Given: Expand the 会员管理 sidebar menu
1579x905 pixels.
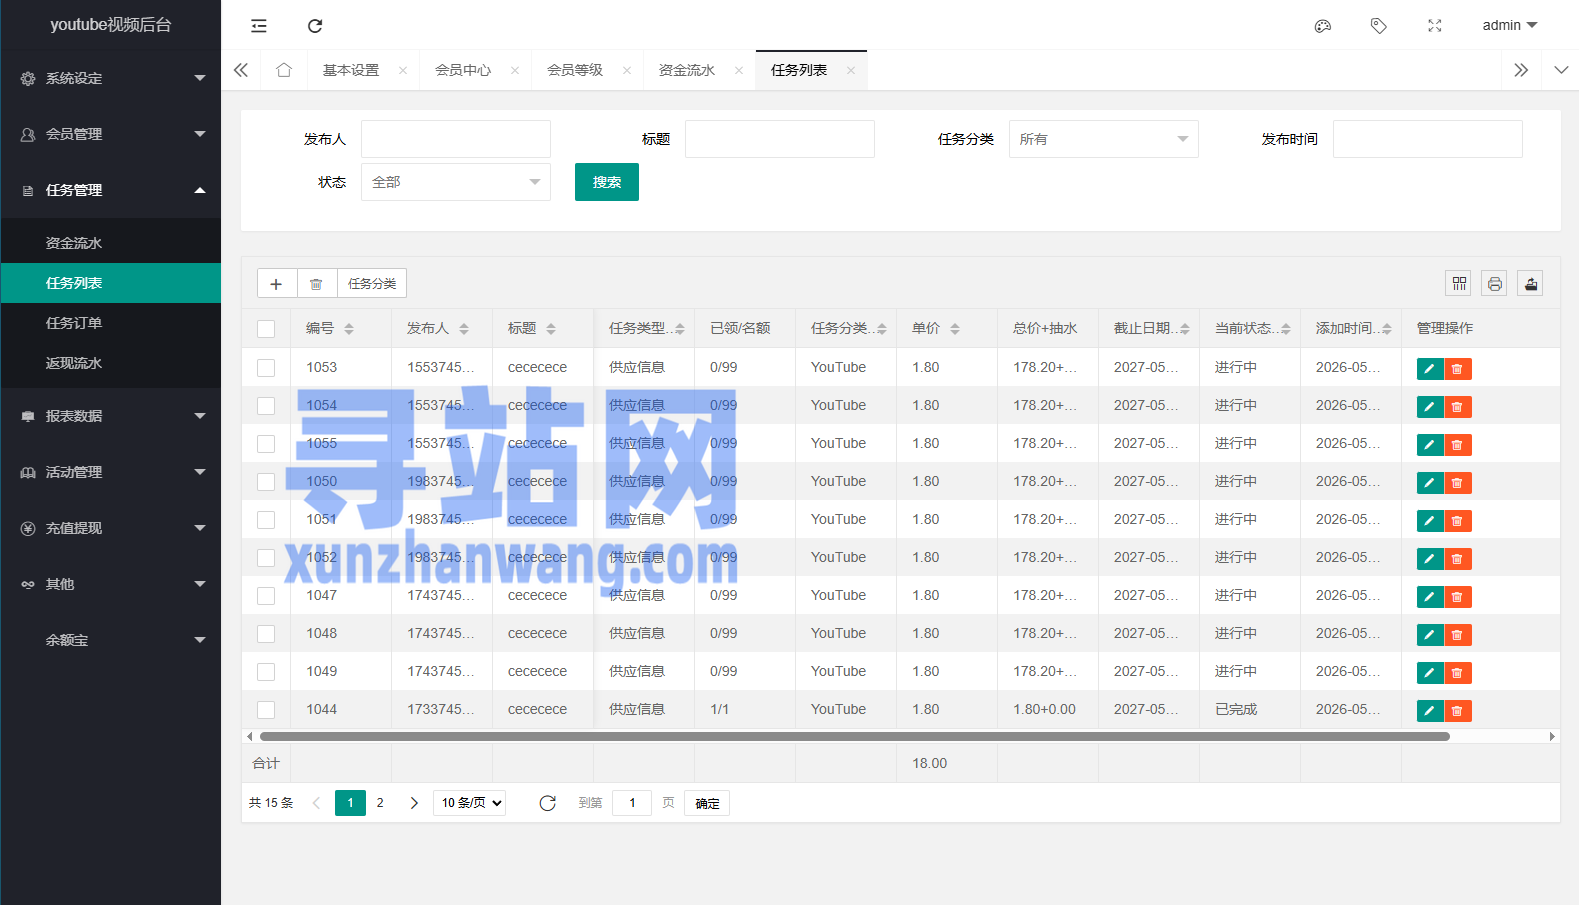Looking at the screenshot, I should 111,134.
